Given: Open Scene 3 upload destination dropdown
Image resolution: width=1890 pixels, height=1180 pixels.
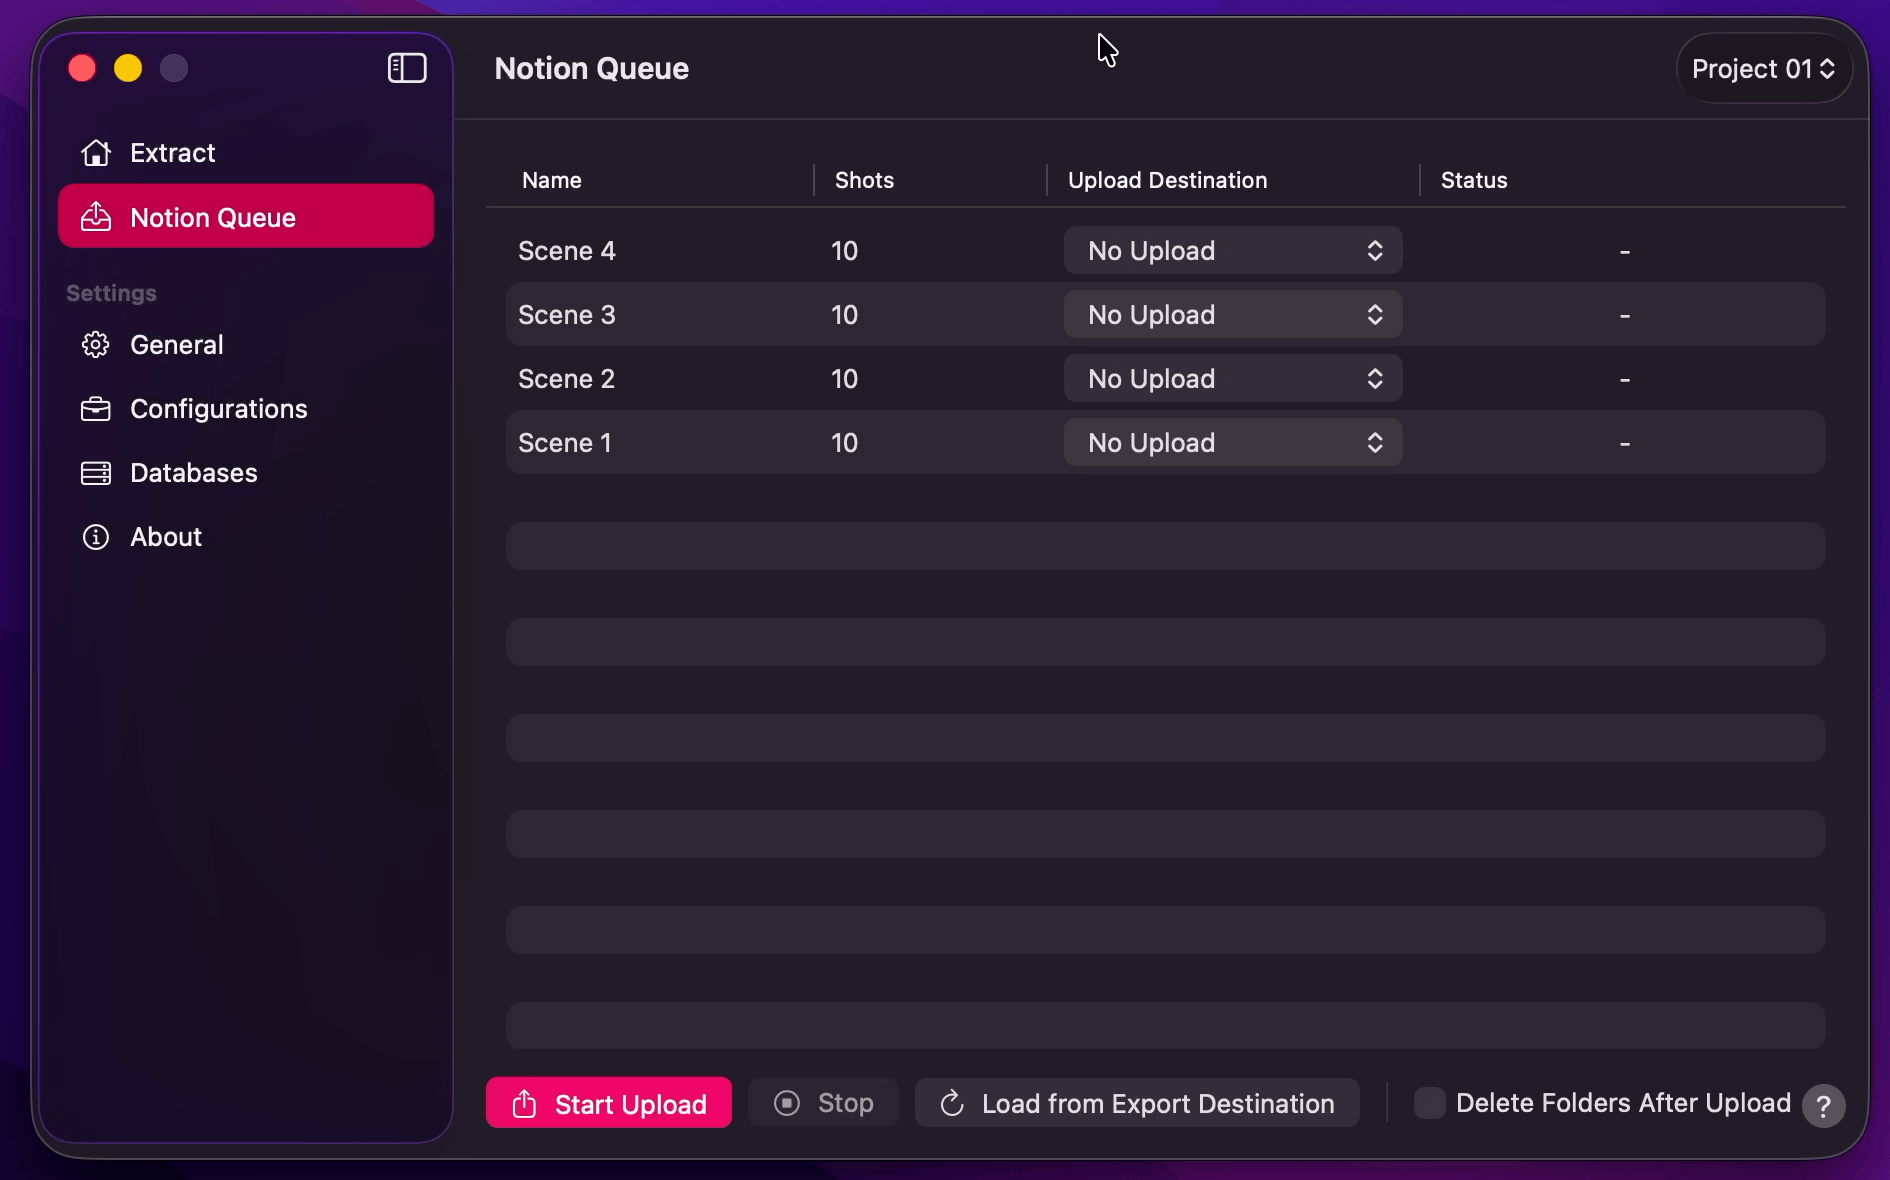Looking at the screenshot, I should [1233, 314].
